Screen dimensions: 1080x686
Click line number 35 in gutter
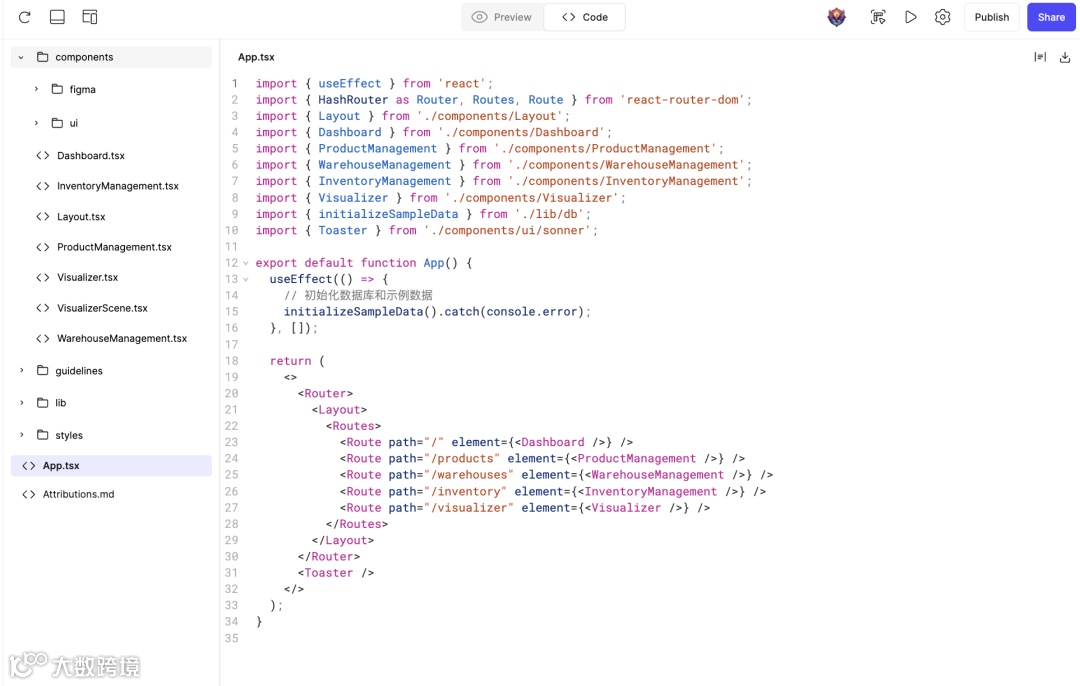coord(231,638)
